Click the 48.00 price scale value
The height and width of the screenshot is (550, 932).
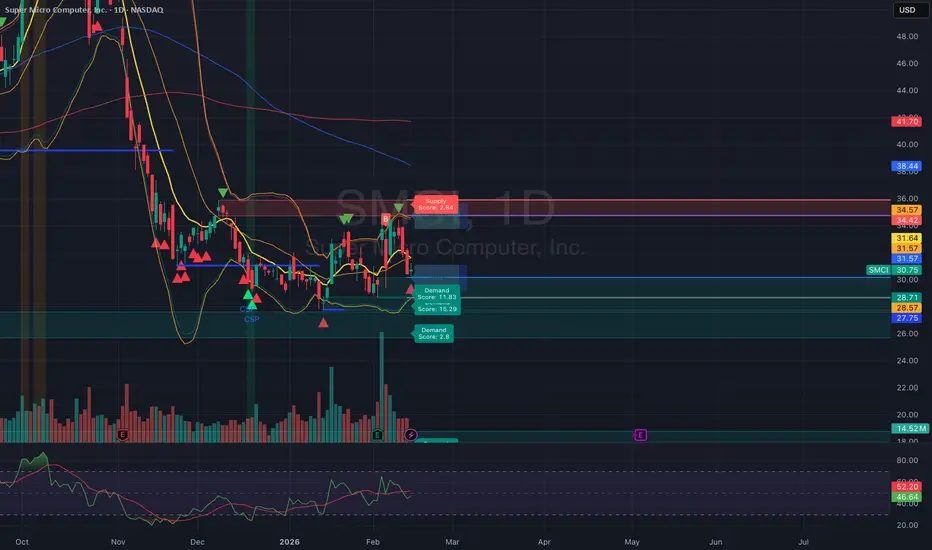pyautogui.click(x=907, y=36)
